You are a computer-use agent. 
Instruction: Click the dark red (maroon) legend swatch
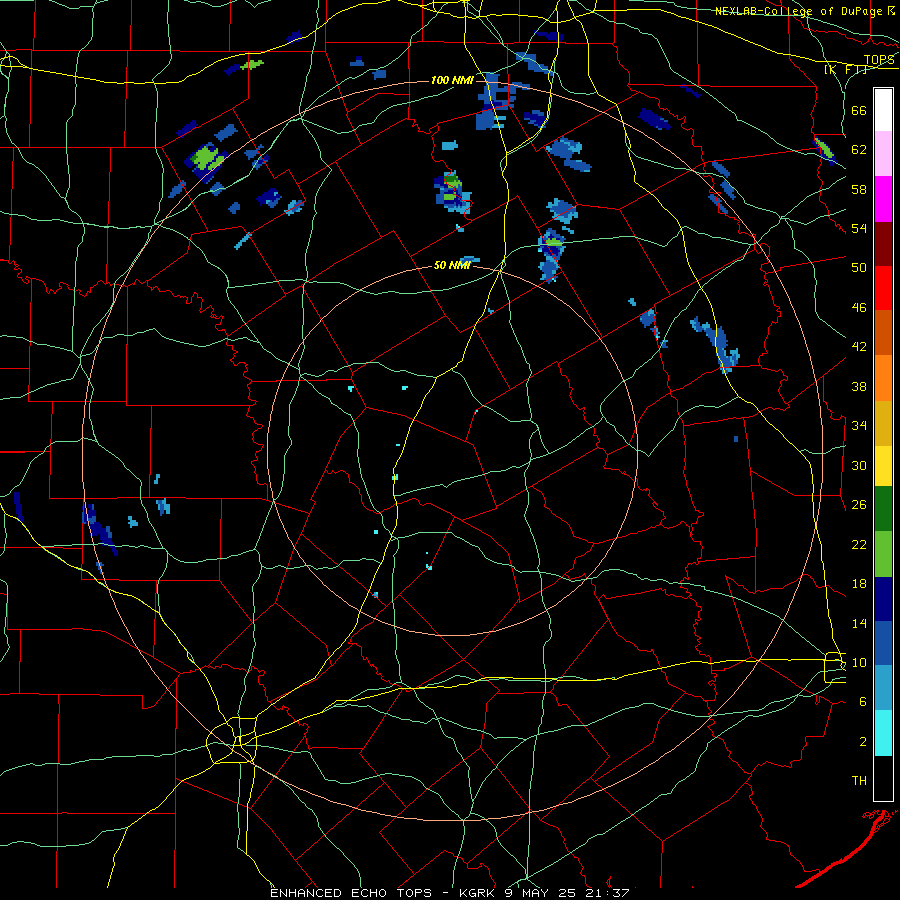click(883, 244)
